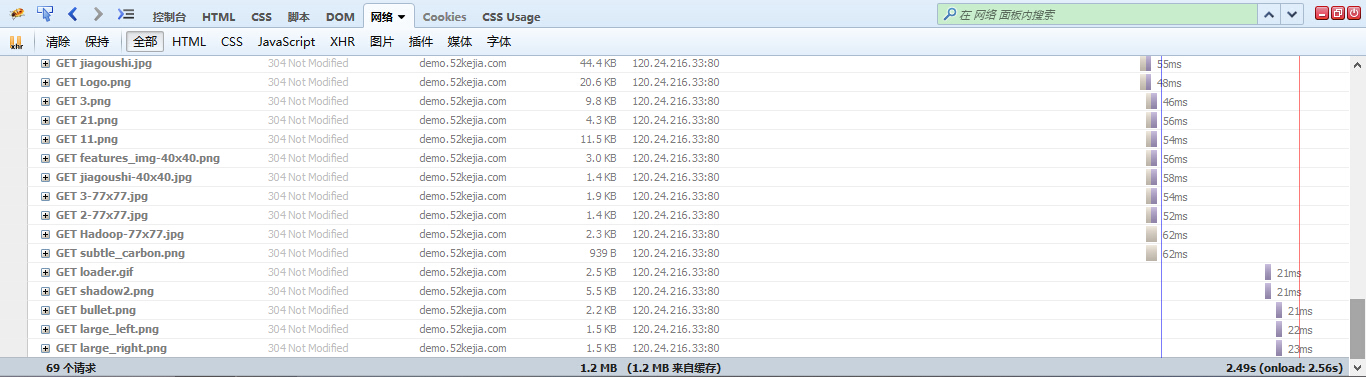Open the CSS panel tab
Viewport: 1366px width, 377px height.
pyautogui.click(x=261, y=17)
